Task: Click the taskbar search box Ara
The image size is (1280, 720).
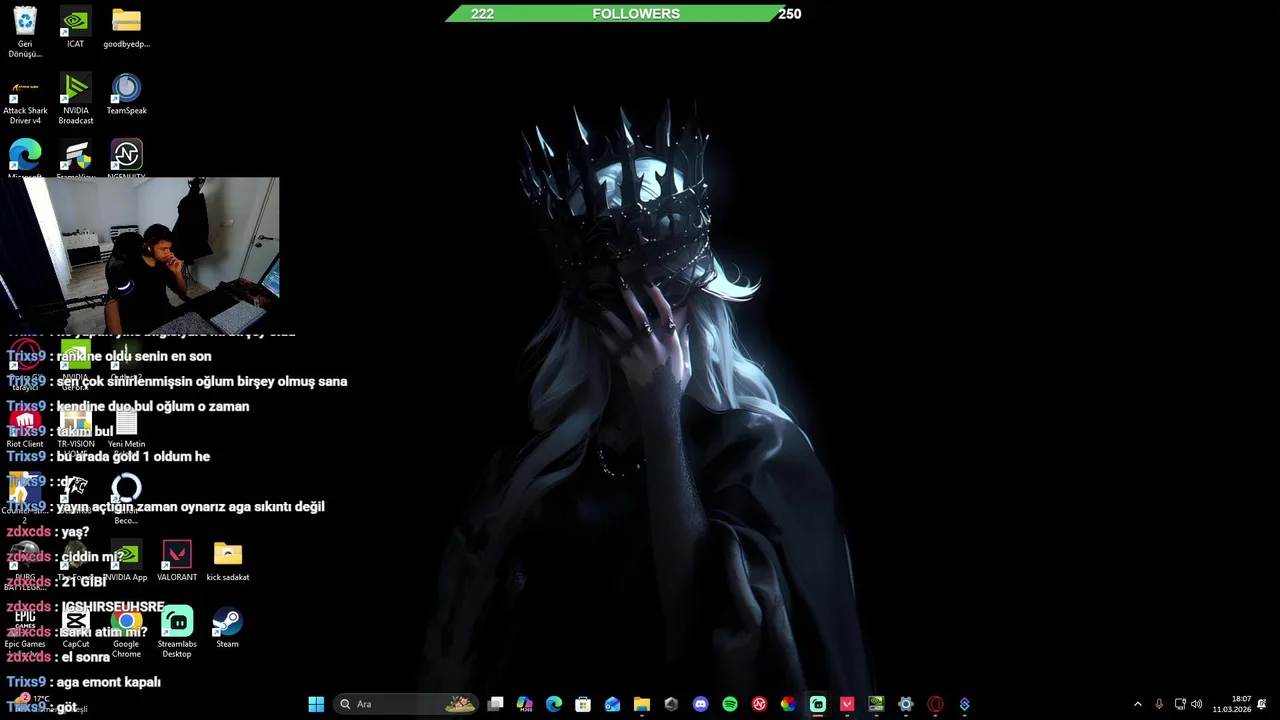Action: pyautogui.click(x=408, y=704)
